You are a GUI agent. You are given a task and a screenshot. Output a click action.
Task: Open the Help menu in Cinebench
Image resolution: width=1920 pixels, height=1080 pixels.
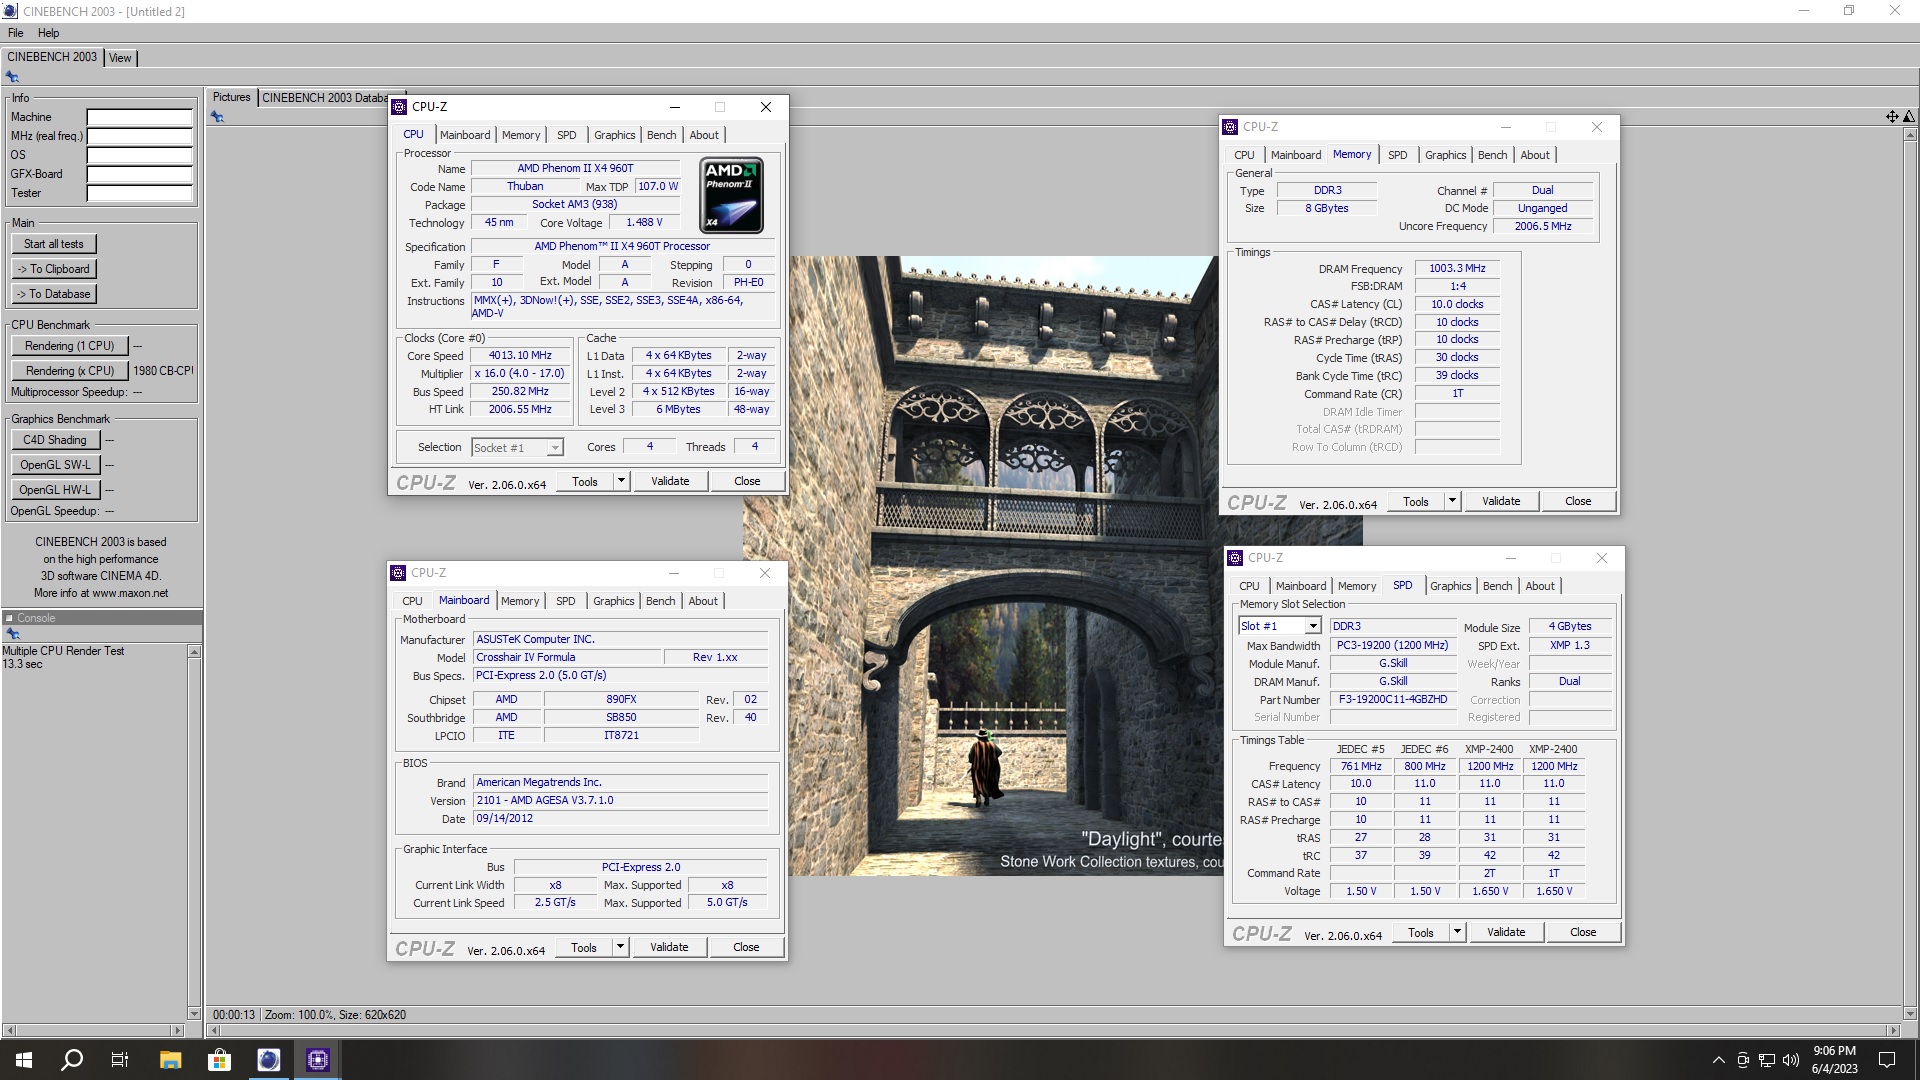pyautogui.click(x=48, y=33)
